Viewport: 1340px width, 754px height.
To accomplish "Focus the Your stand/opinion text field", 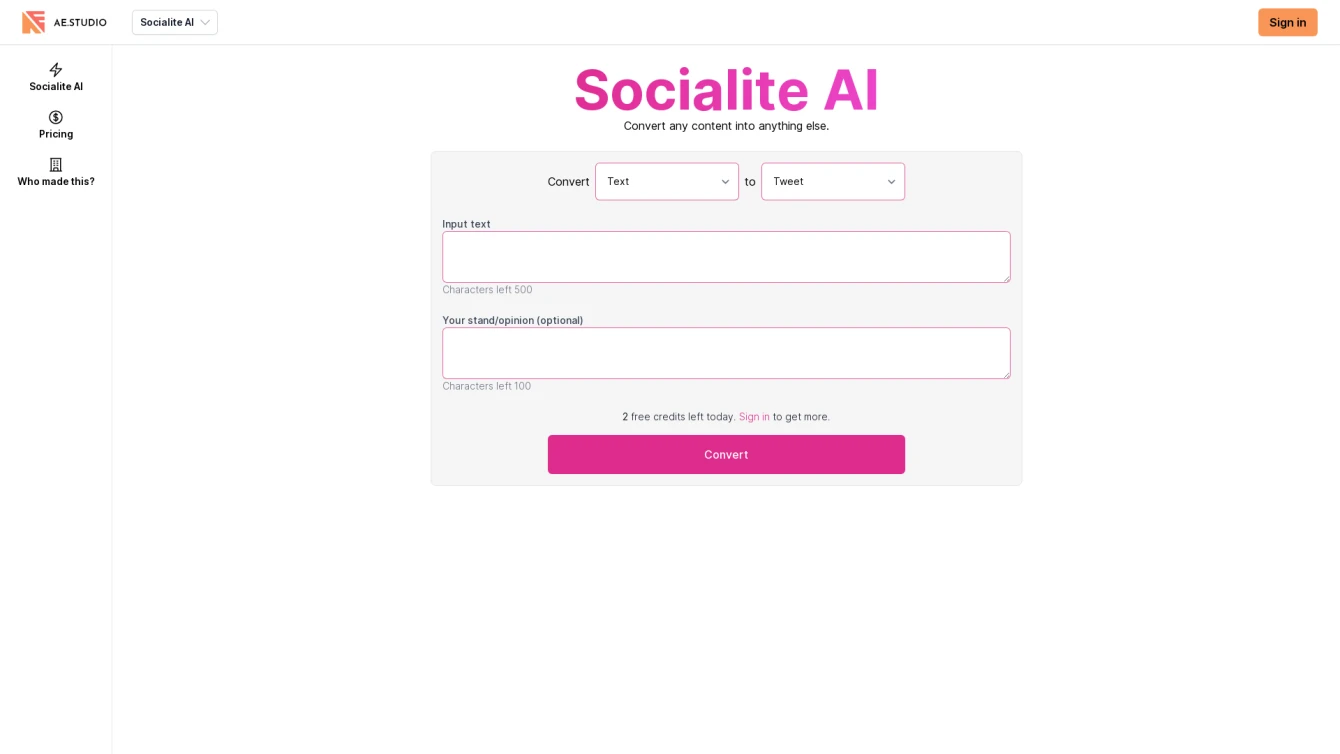I will [x=726, y=353].
